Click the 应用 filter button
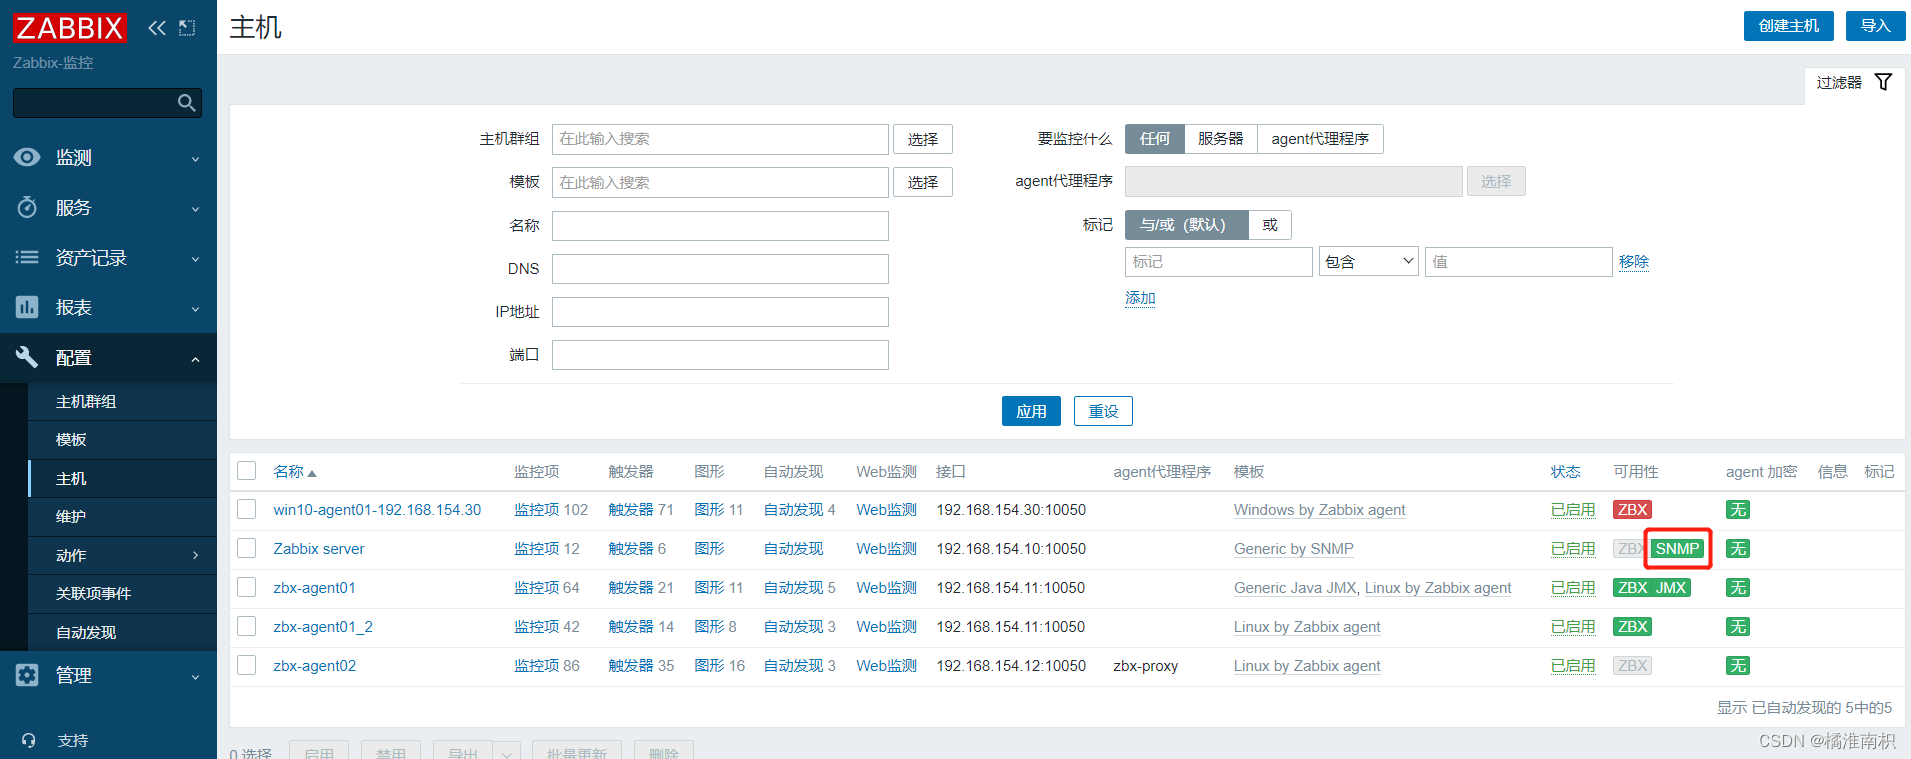Viewport: 1911px width, 759px height. tap(1031, 411)
